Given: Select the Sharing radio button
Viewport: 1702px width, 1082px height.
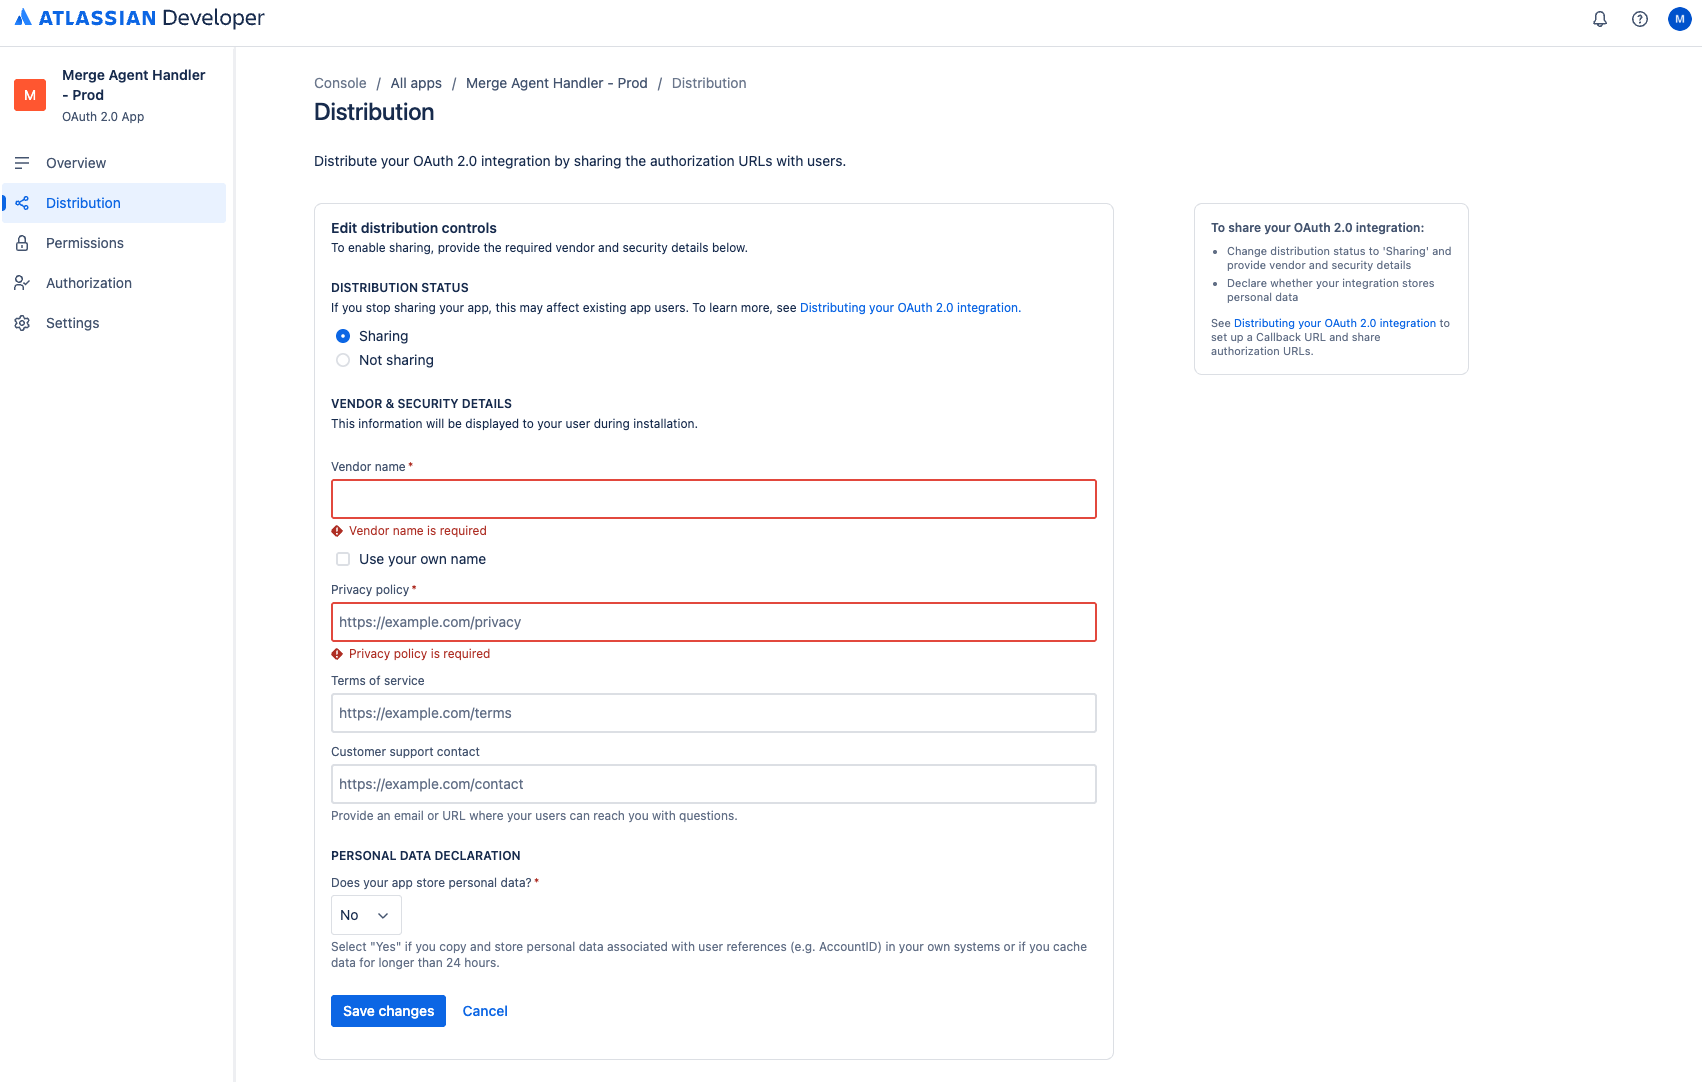Looking at the screenshot, I should coord(343,336).
